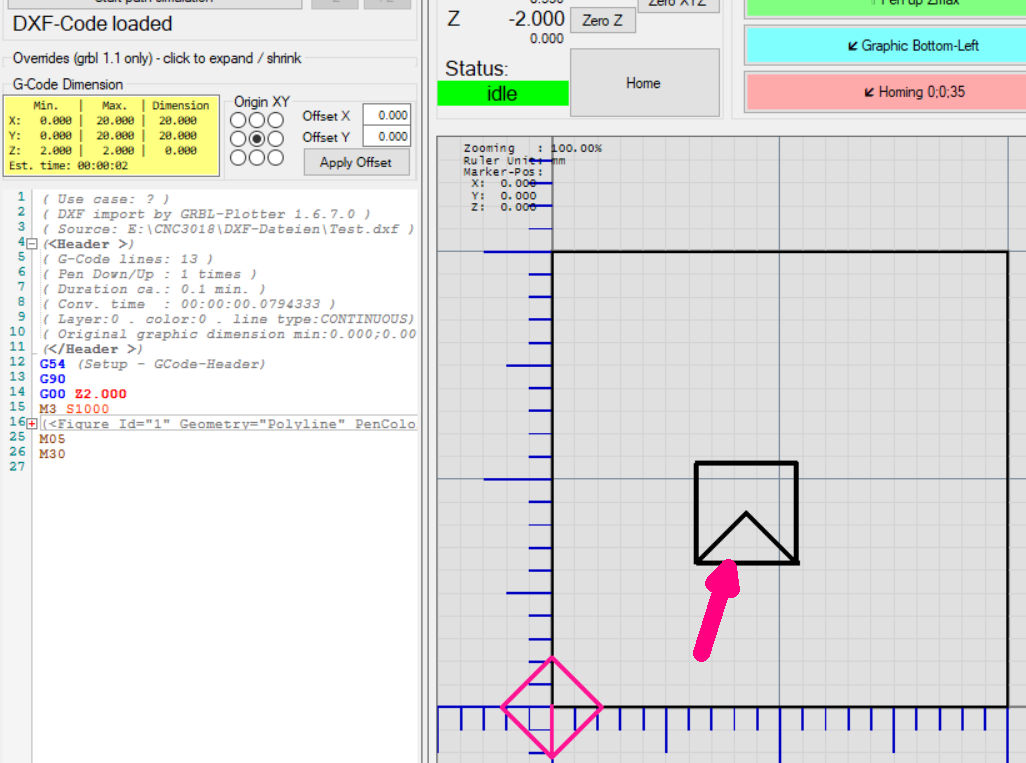Screen dimensions: 1026x763
Task: Select the checked center Origin XY radio
Action: pyautogui.click(x=257, y=139)
